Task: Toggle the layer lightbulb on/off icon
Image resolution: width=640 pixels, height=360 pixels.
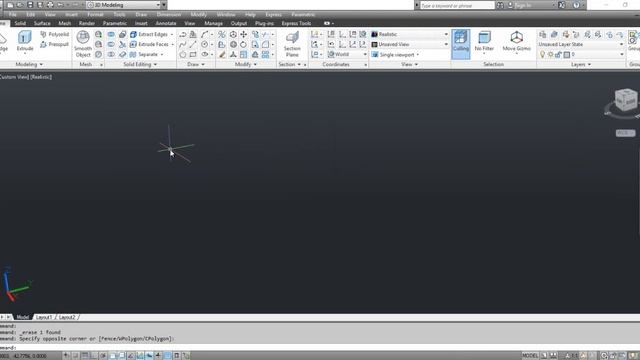Action: coord(542,54)
